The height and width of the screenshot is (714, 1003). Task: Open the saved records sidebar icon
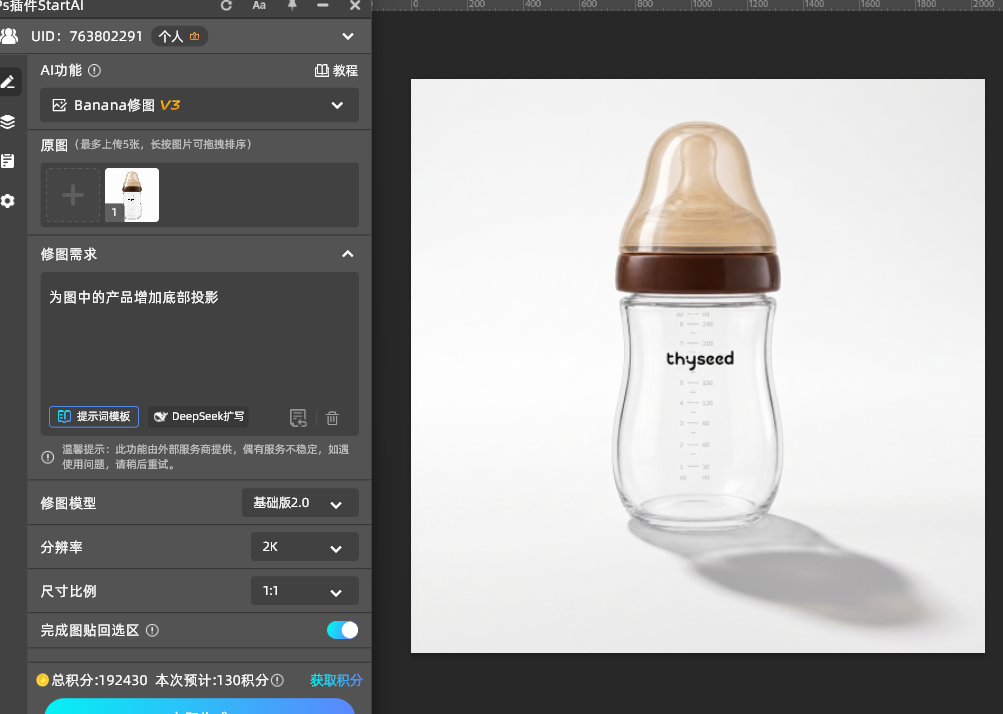coord(8,161)
